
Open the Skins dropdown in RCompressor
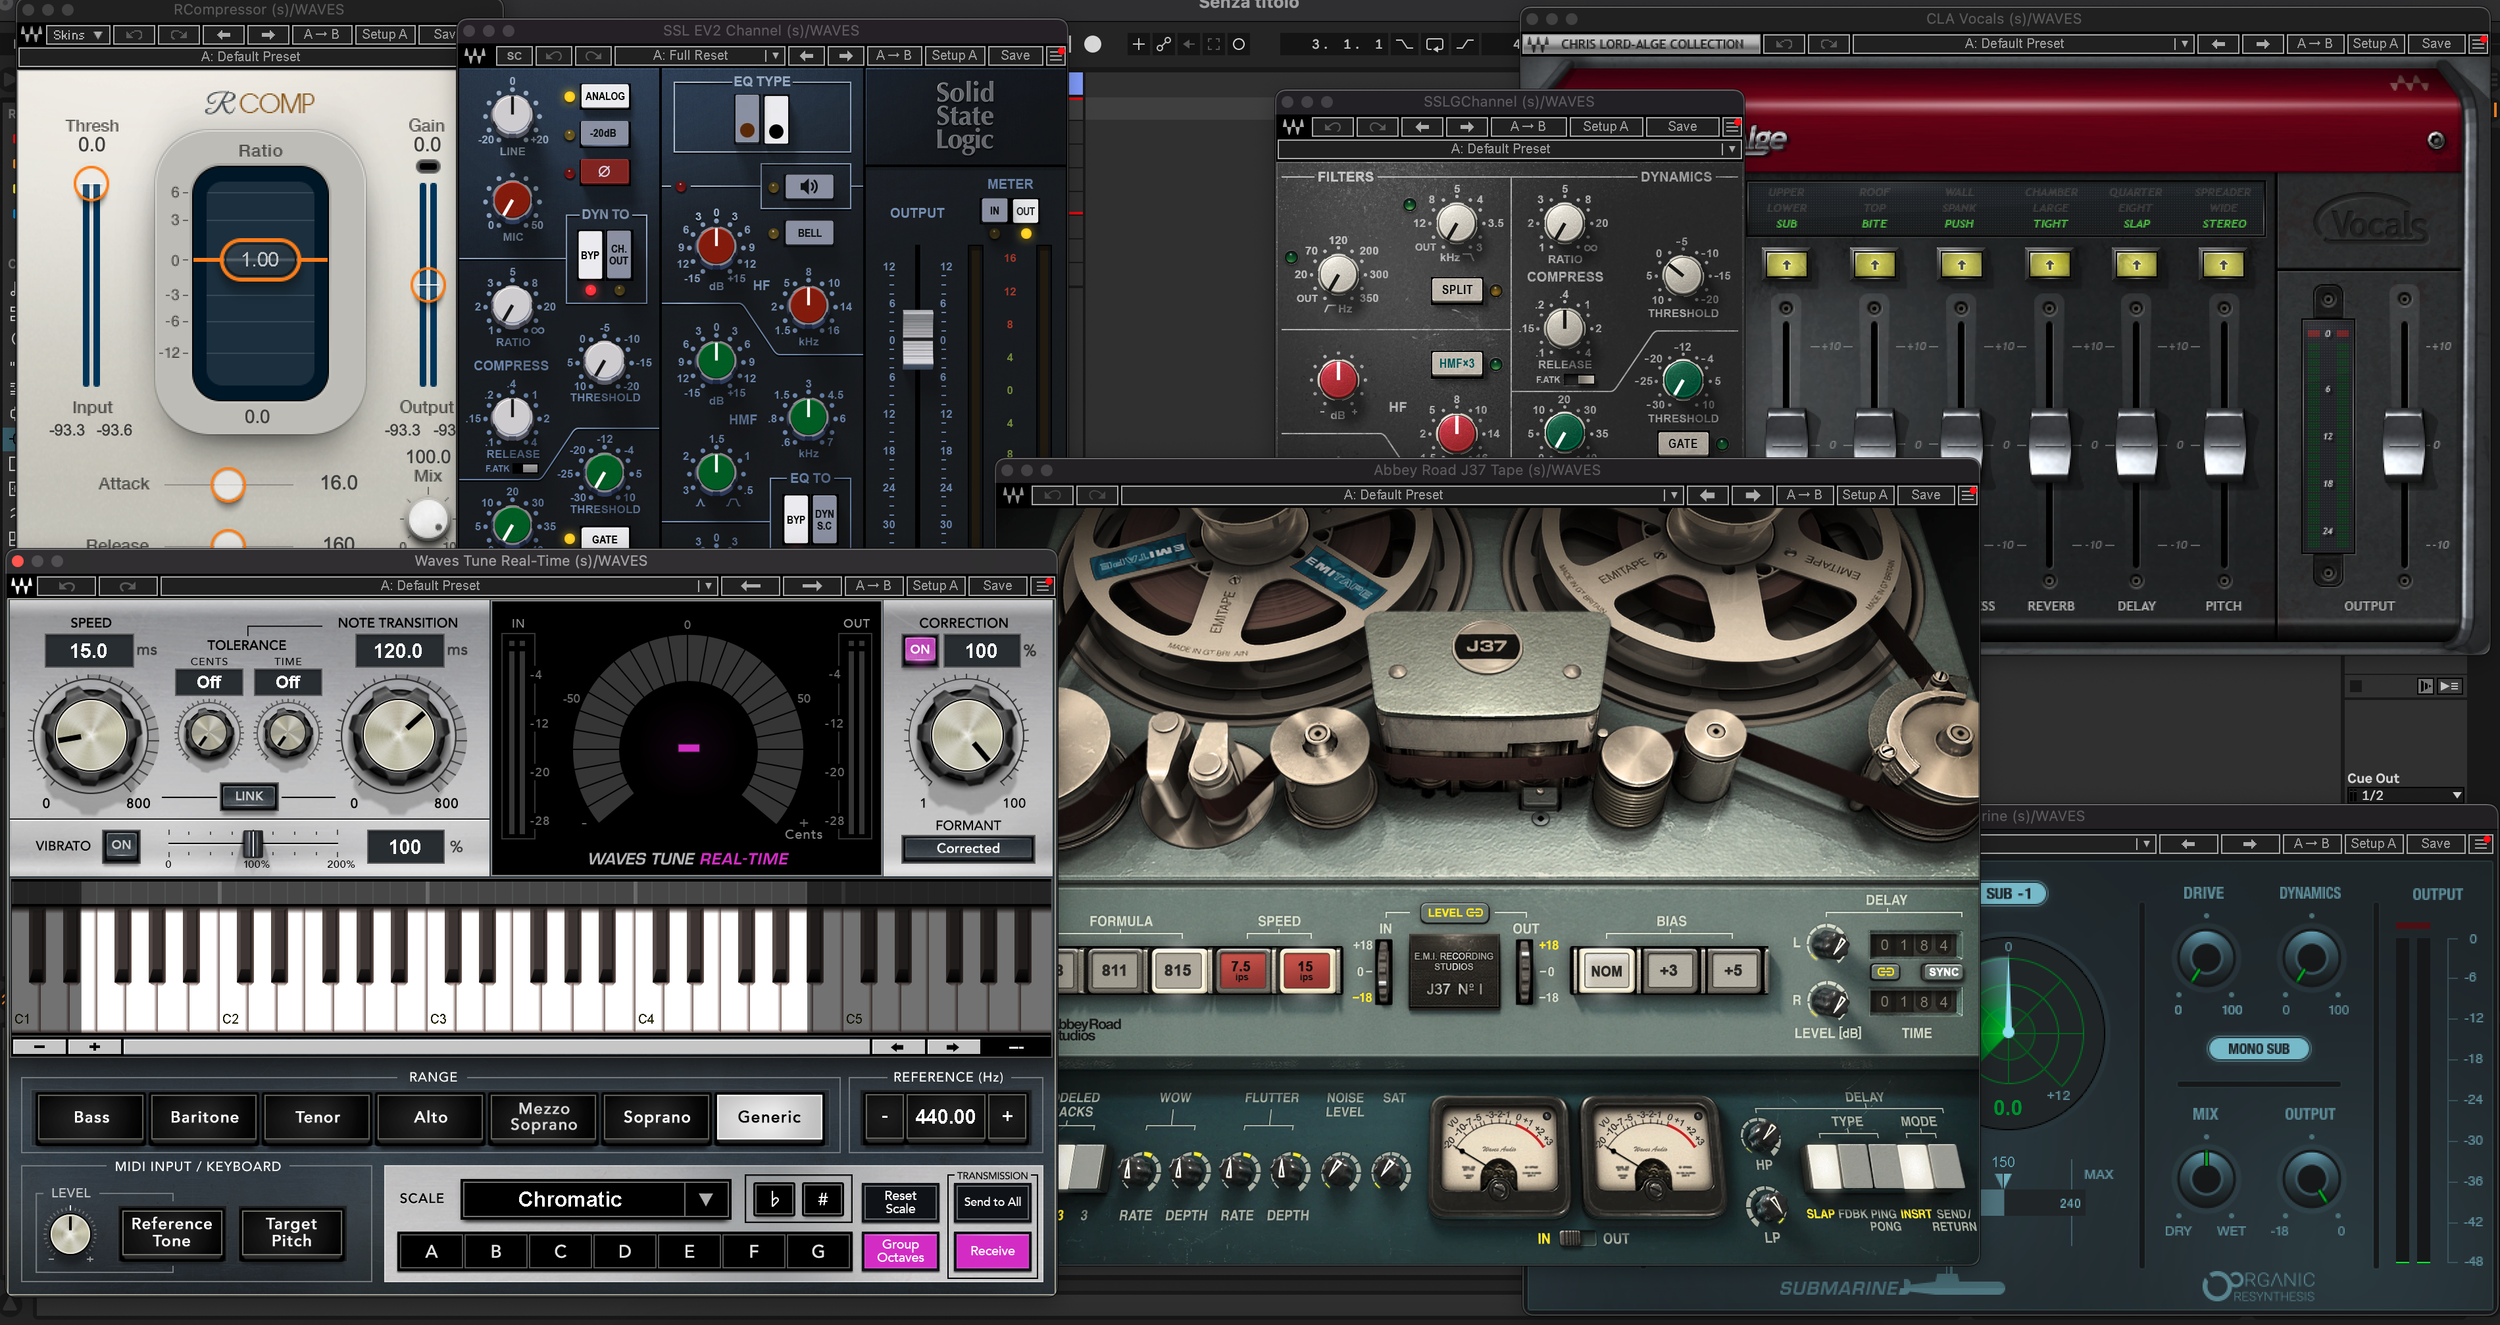click(x=77, y=34)
